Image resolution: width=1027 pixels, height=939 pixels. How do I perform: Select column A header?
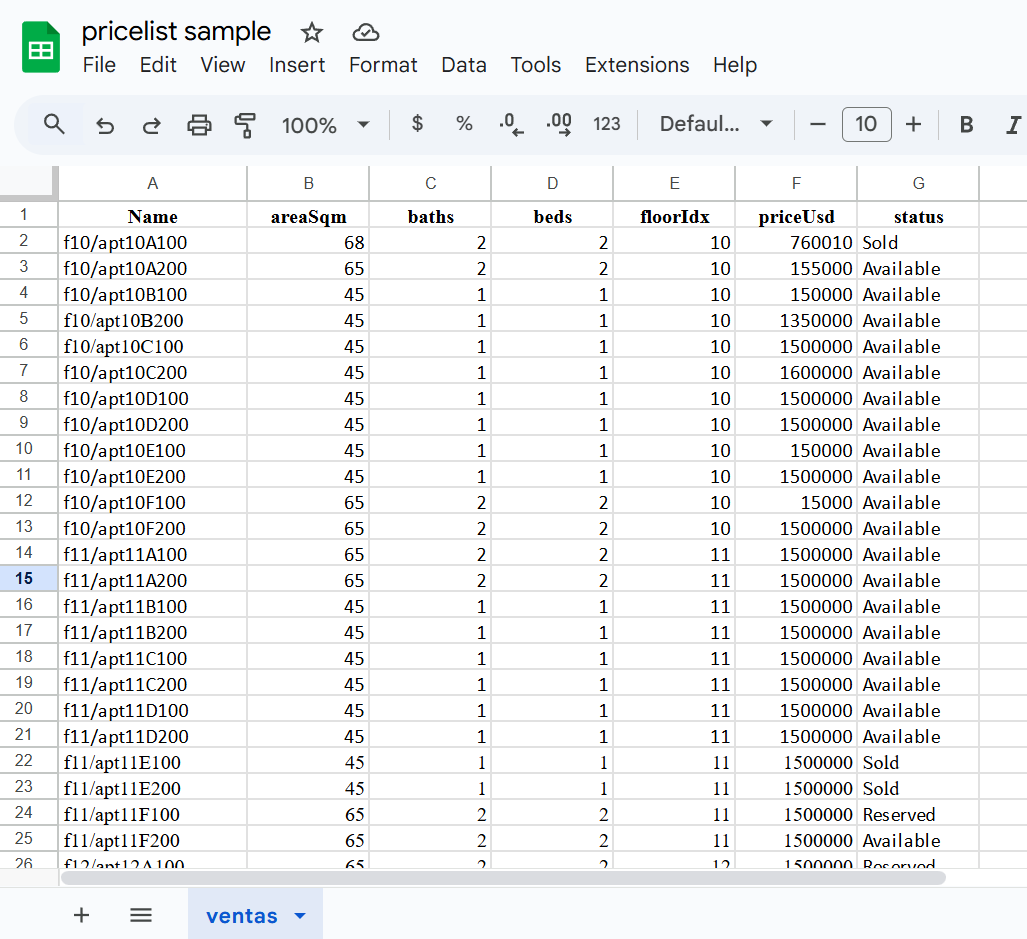point(153,183)
